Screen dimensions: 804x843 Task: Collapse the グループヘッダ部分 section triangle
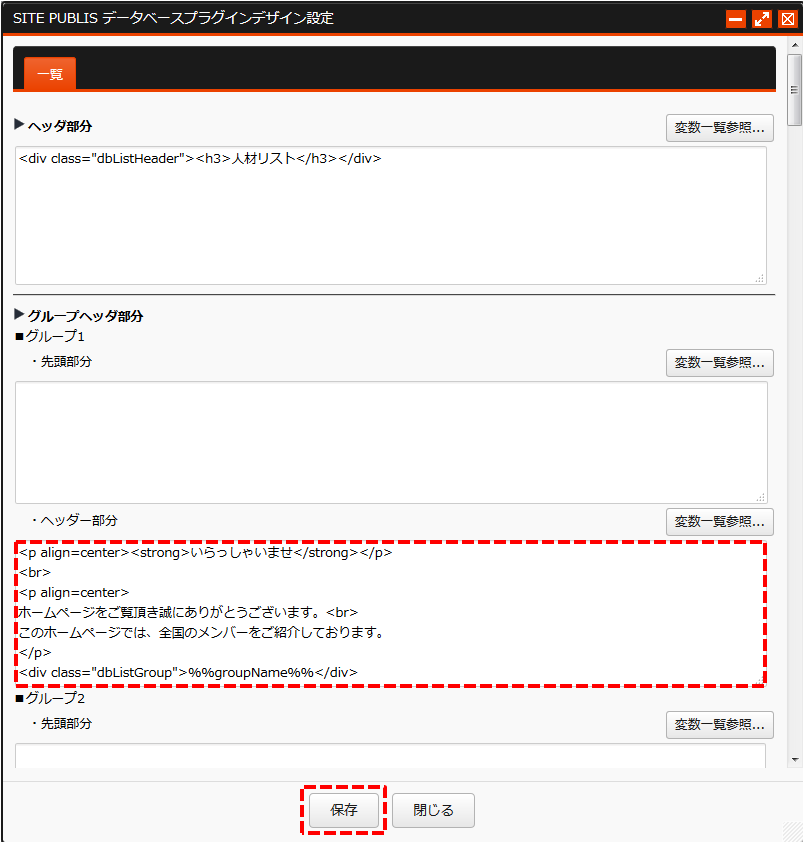19,315
